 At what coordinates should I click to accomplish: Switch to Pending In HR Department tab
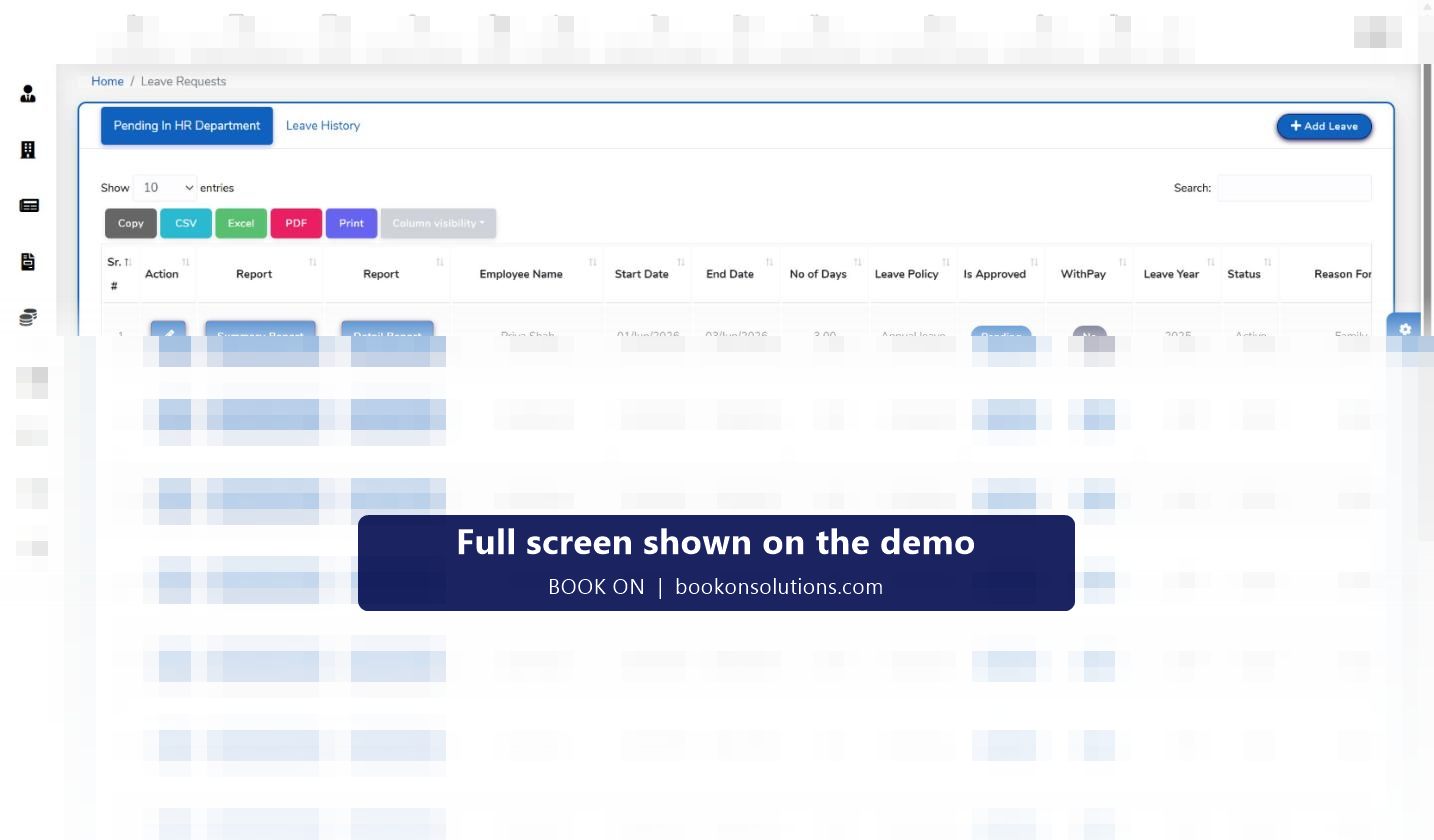point(187,126)
